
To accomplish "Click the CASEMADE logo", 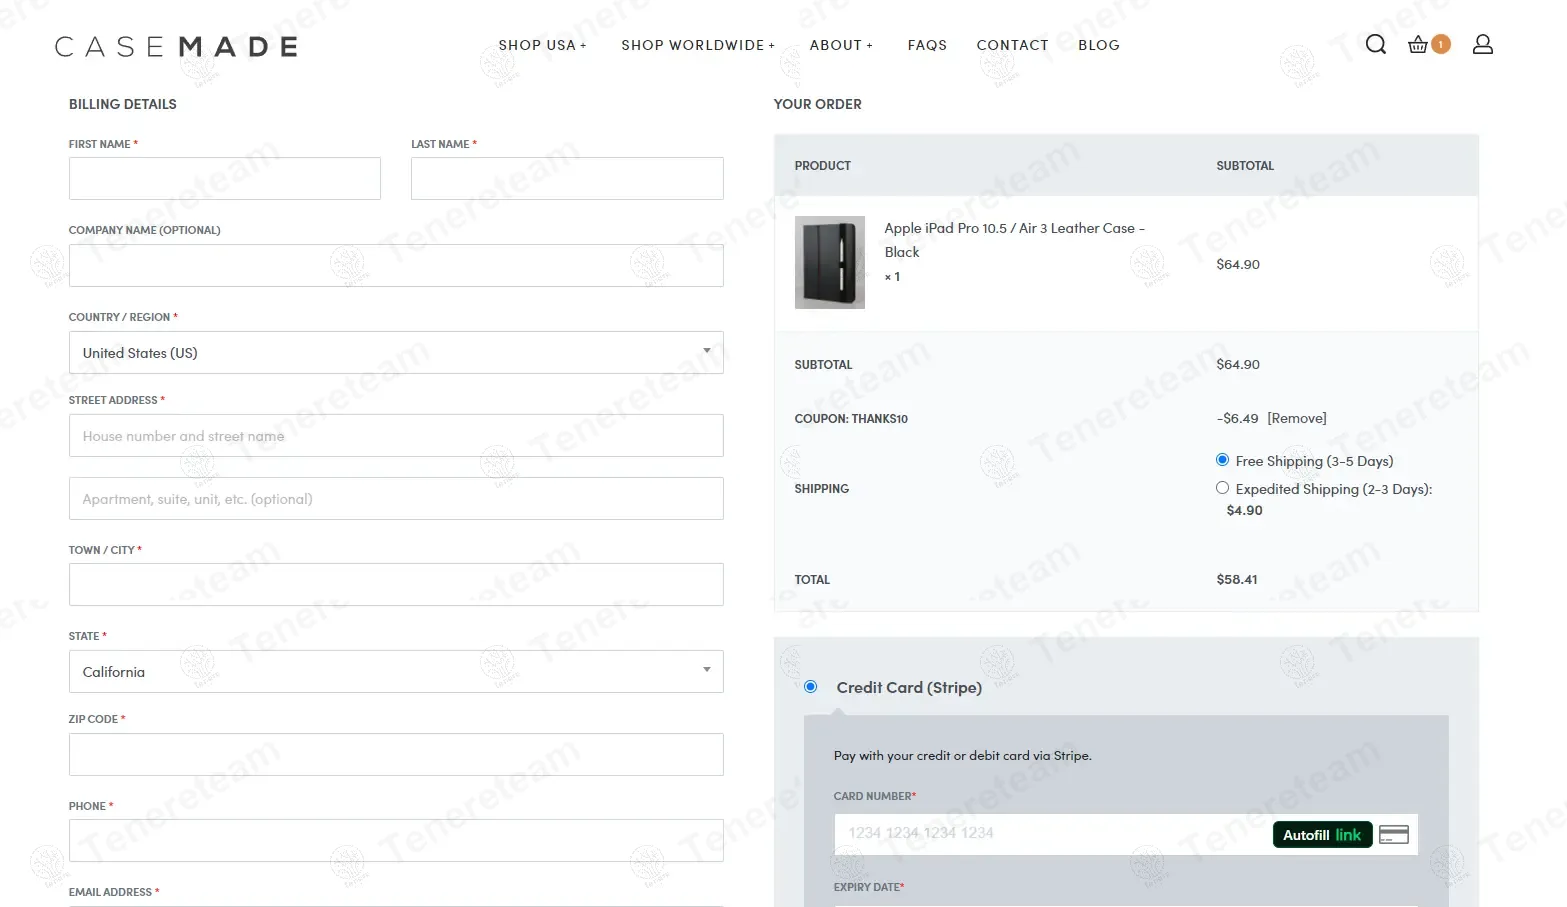I will [x=176, y=47].
